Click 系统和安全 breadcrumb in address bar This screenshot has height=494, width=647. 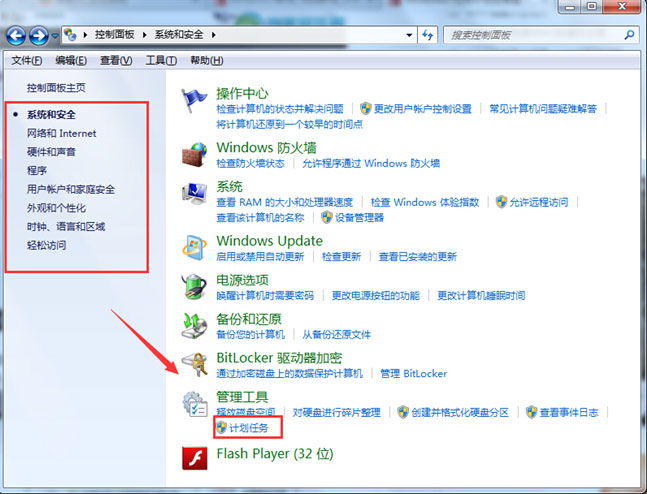click(x=179, y=35)
